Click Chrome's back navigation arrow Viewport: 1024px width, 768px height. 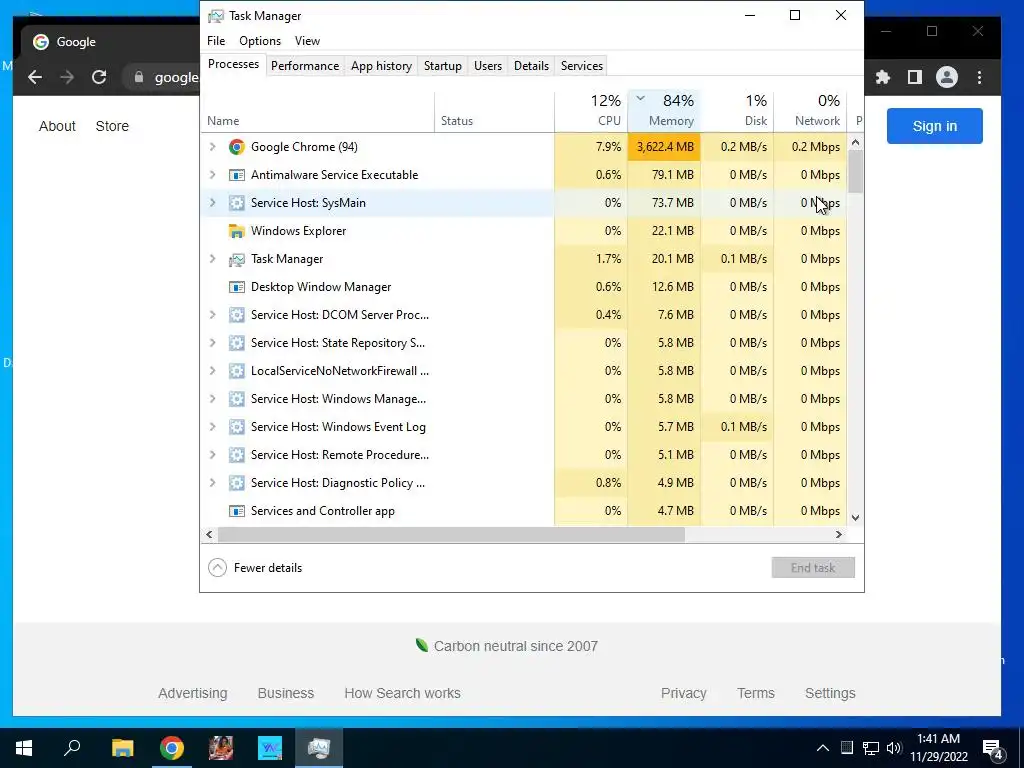coord(35,77)
